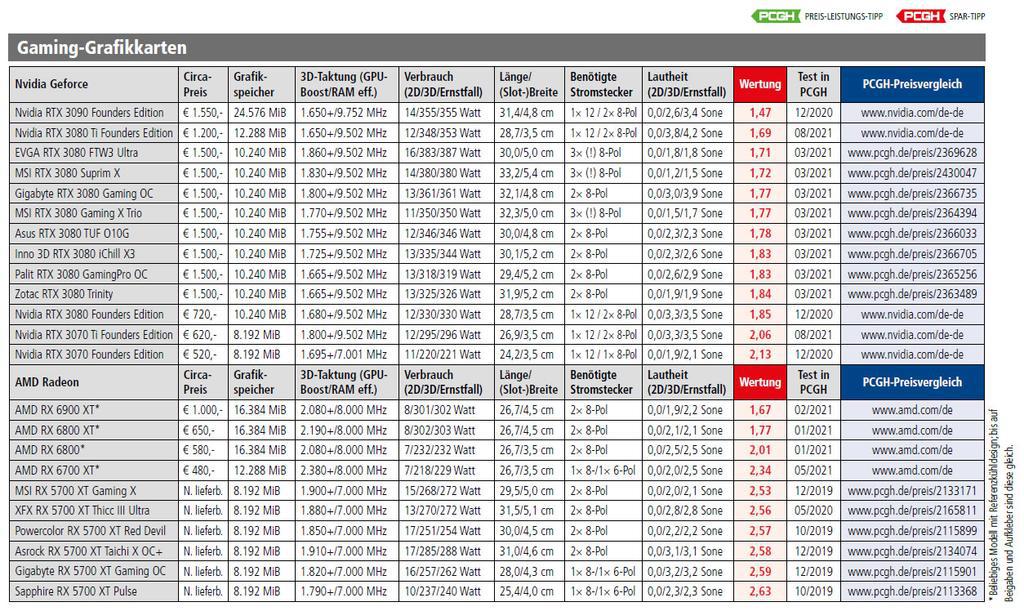Click the 1,47 Wertung score

coord(760,112)
